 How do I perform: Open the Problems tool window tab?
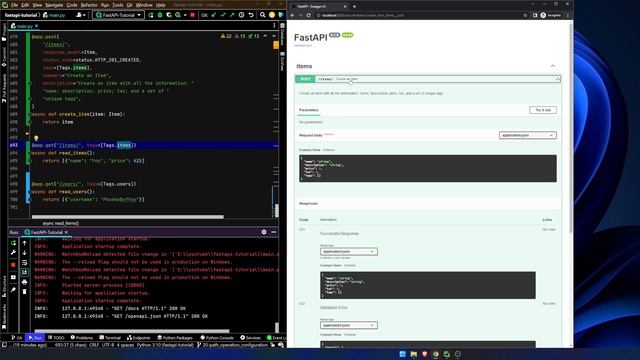82,338
